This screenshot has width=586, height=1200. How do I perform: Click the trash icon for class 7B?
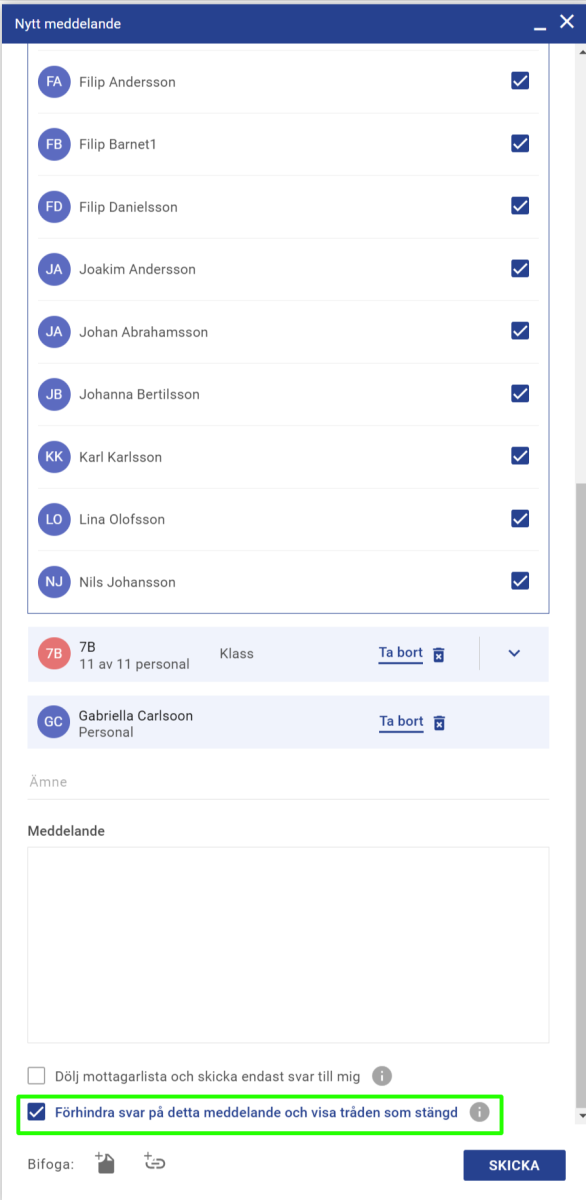click(438, 654)
